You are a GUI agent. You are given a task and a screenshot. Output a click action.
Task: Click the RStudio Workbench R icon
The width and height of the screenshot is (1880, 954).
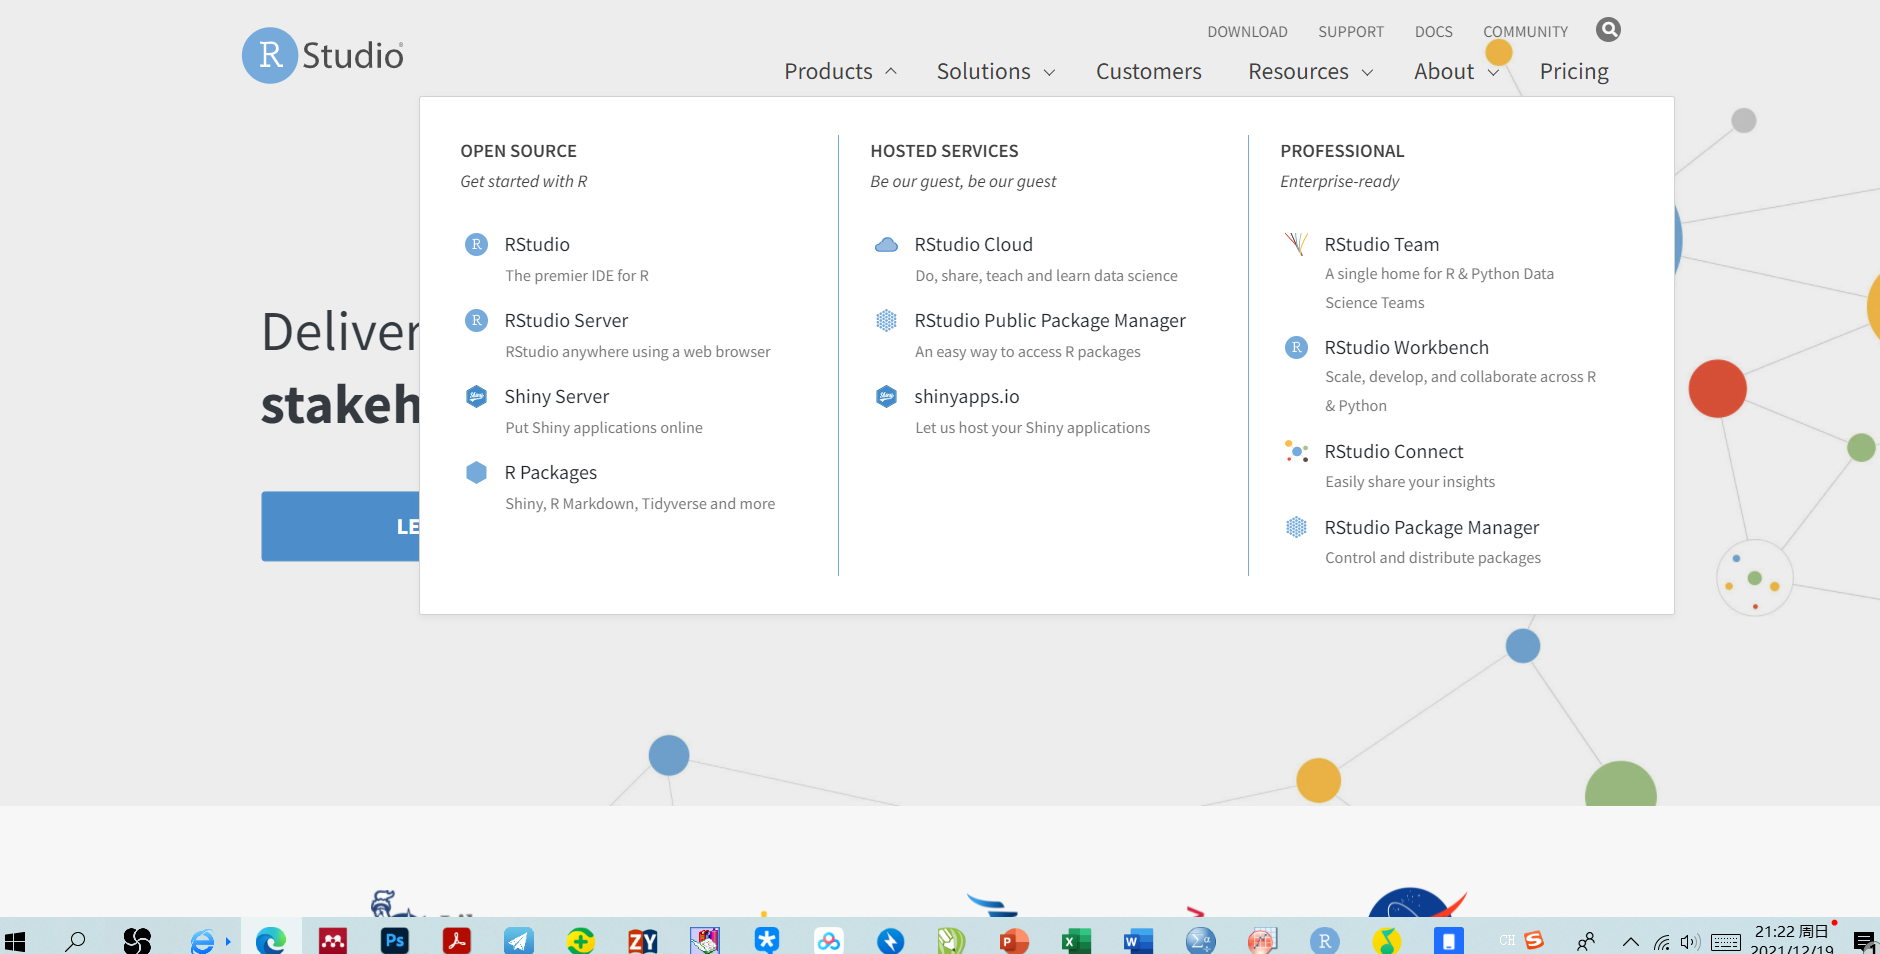(x=1297, y=347)
